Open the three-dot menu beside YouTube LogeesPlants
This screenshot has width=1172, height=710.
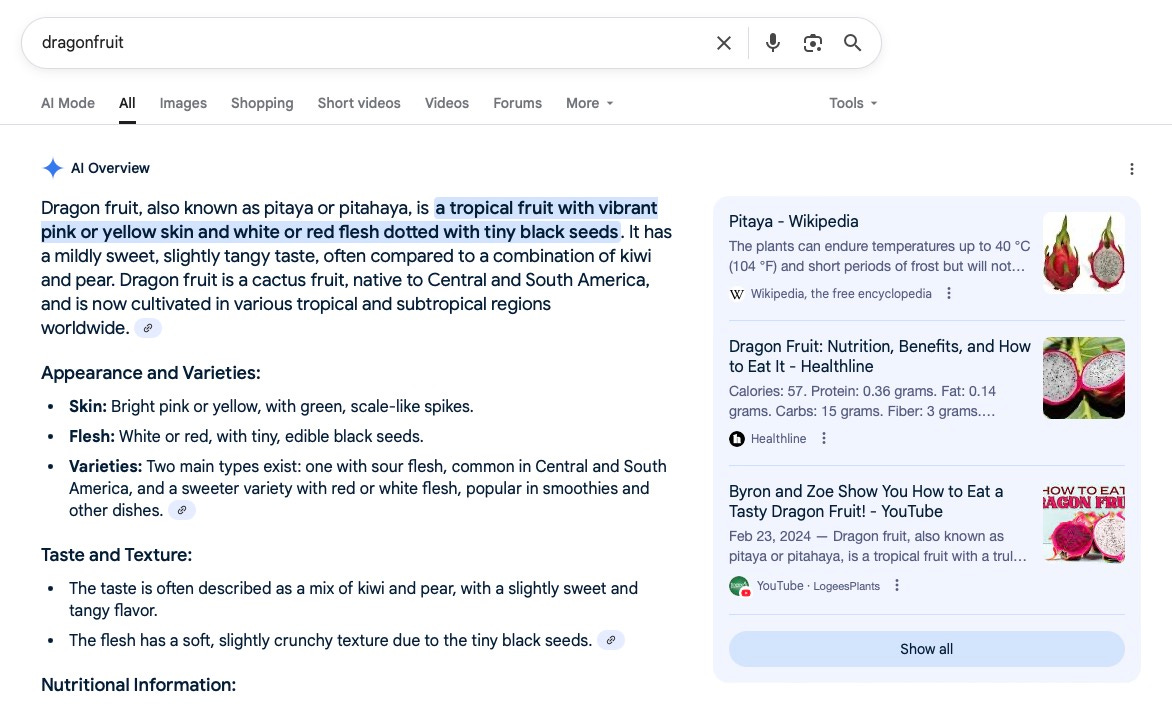(897, 585)
